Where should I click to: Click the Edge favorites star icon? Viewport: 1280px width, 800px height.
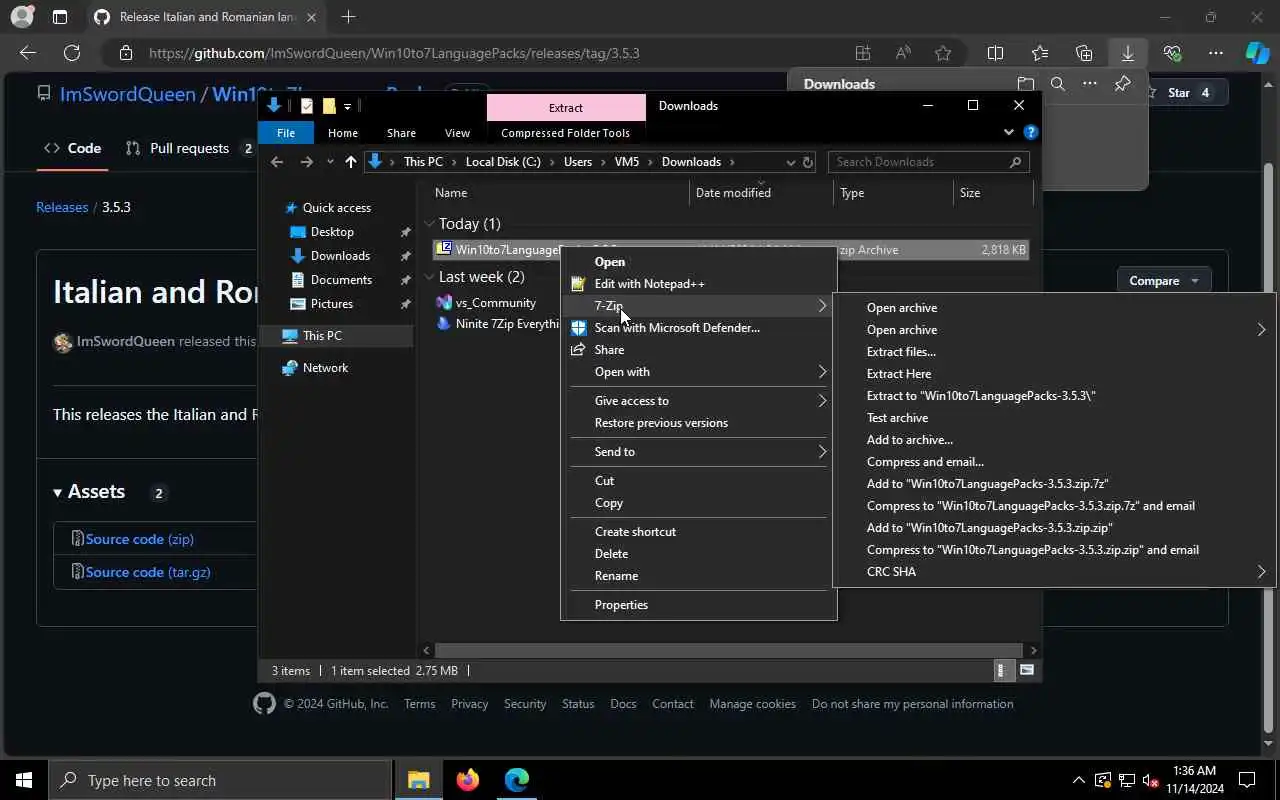click(x=943, y=53)
